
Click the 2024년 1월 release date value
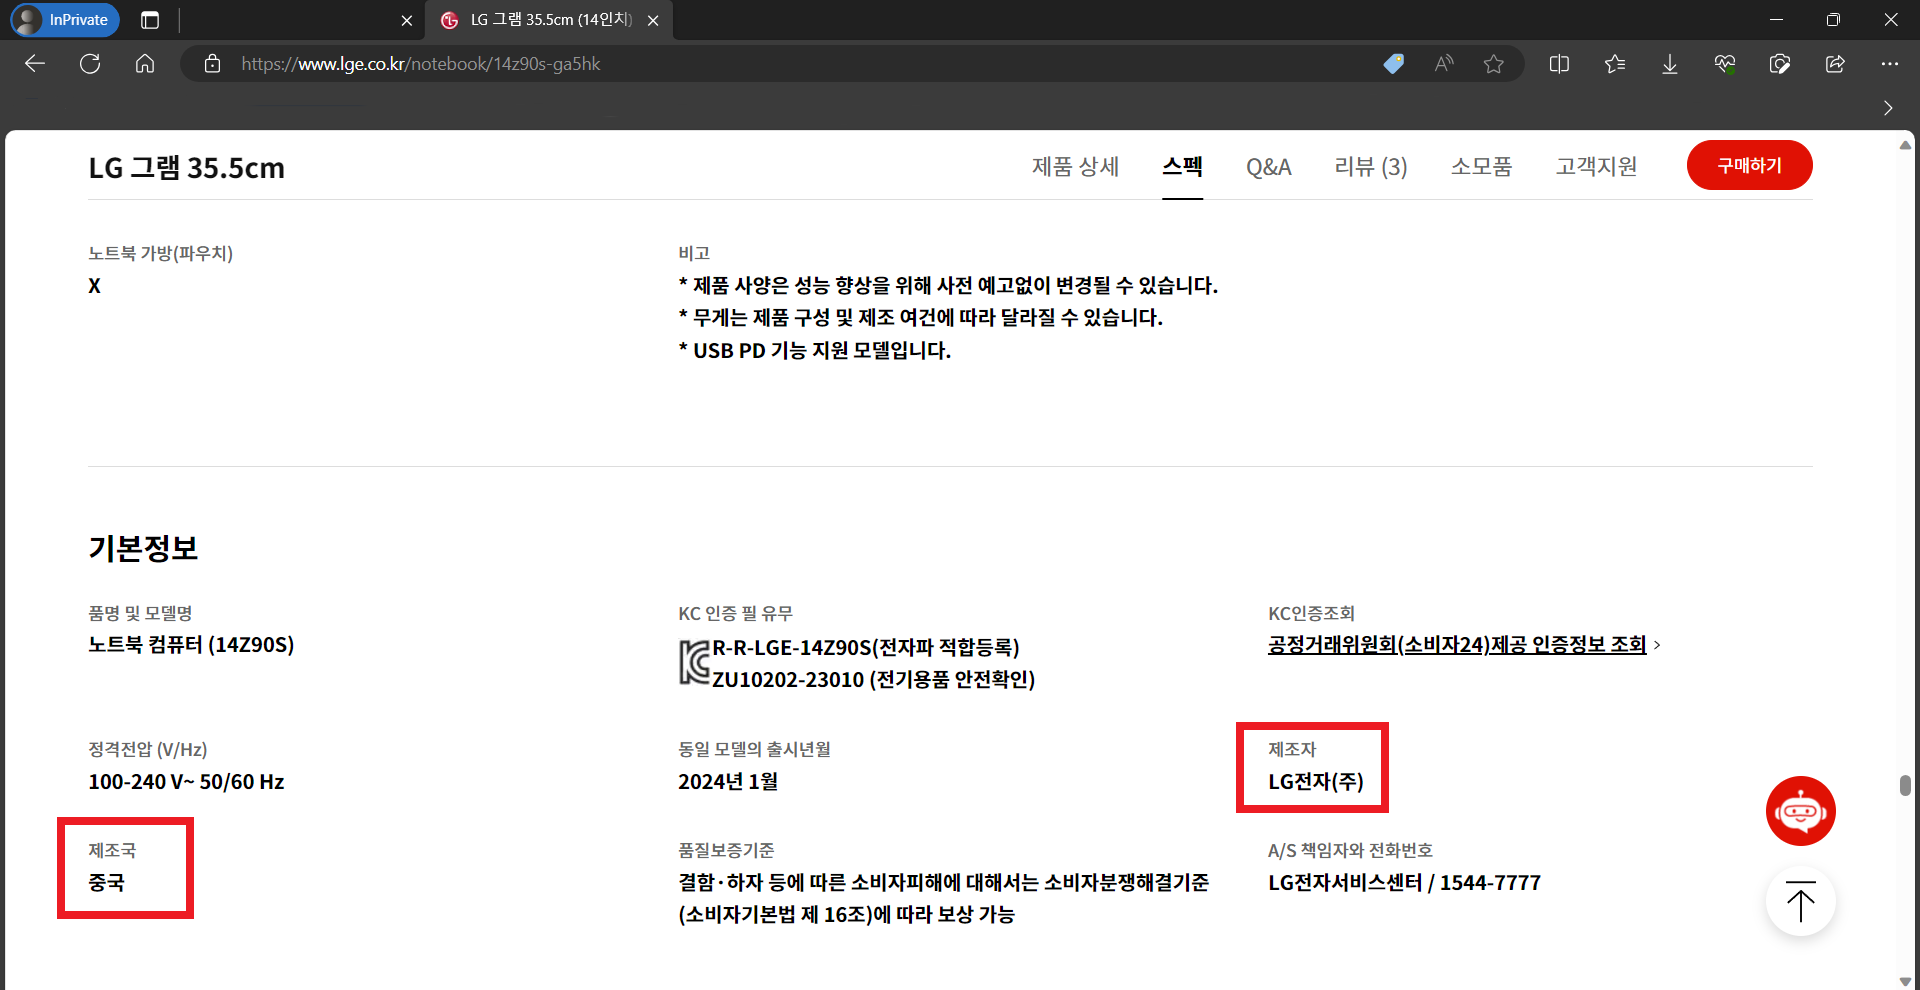(728, 782)
